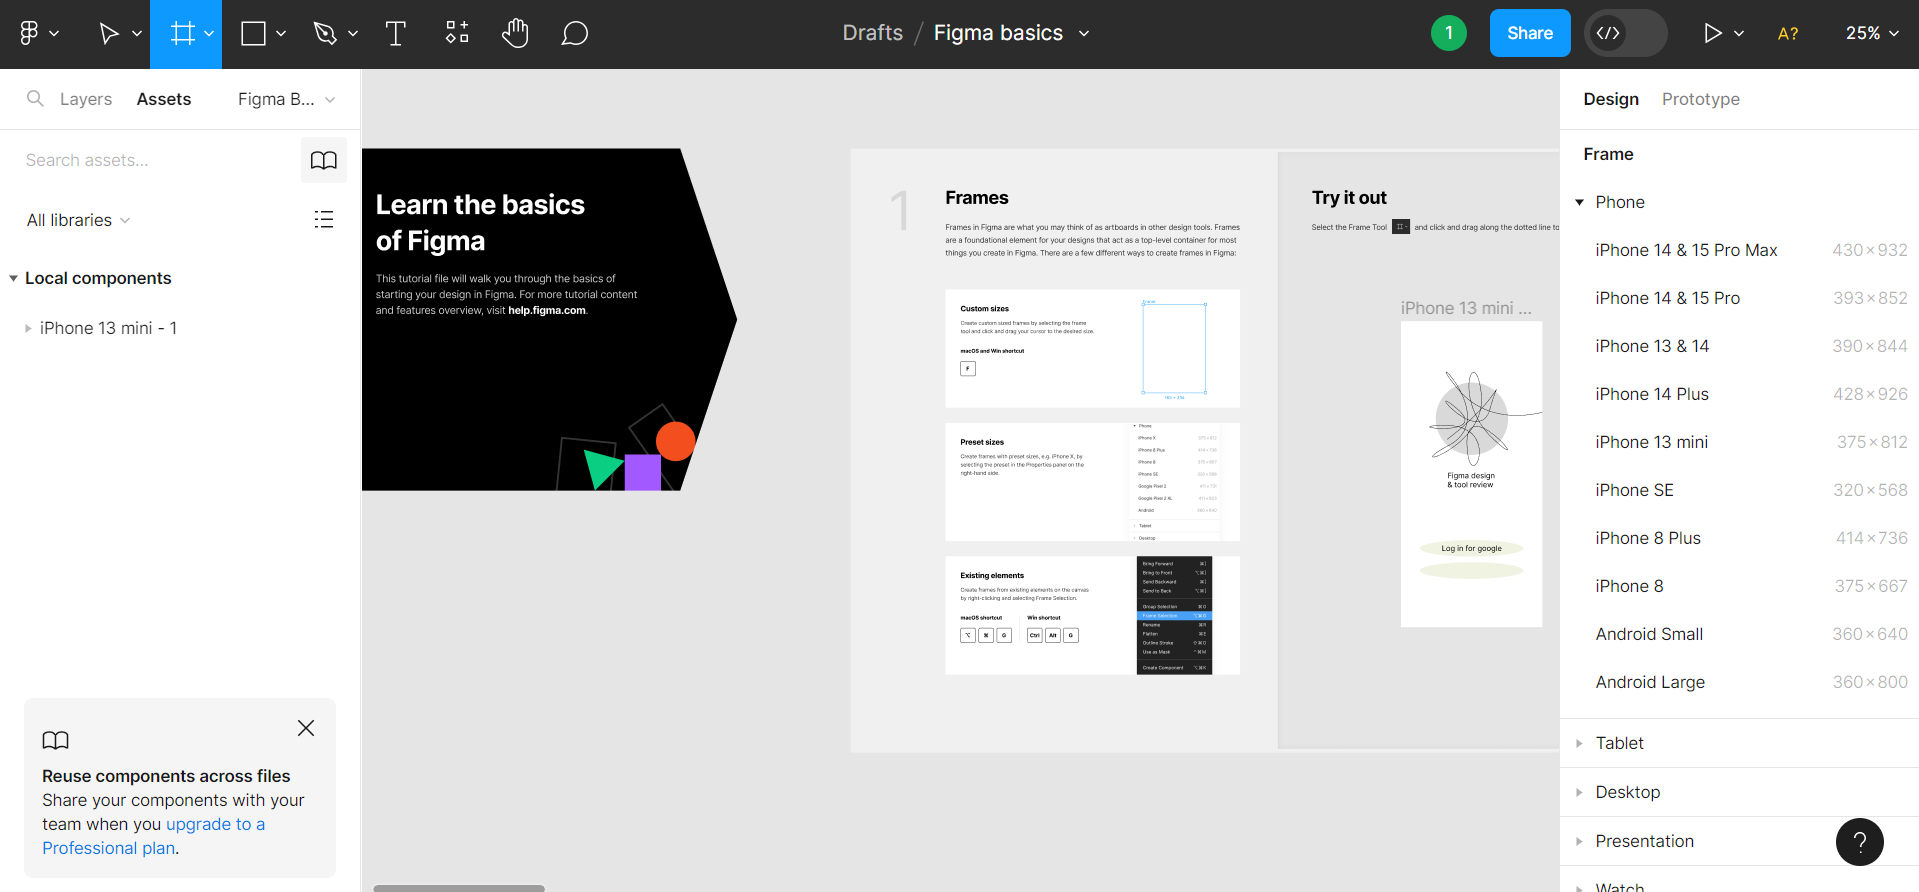
Task: Collapse the Phone preset group
Action: (x=1580, y=202)
